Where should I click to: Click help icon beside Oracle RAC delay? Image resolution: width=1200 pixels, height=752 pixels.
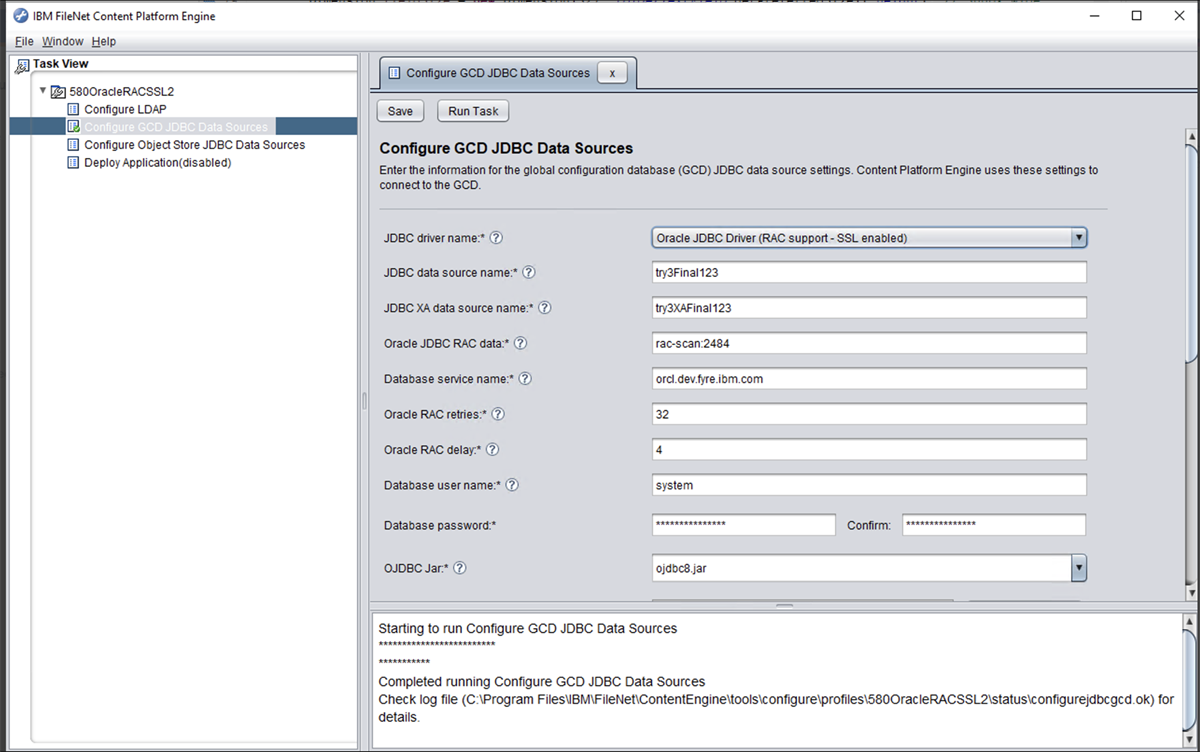(492, 450)
